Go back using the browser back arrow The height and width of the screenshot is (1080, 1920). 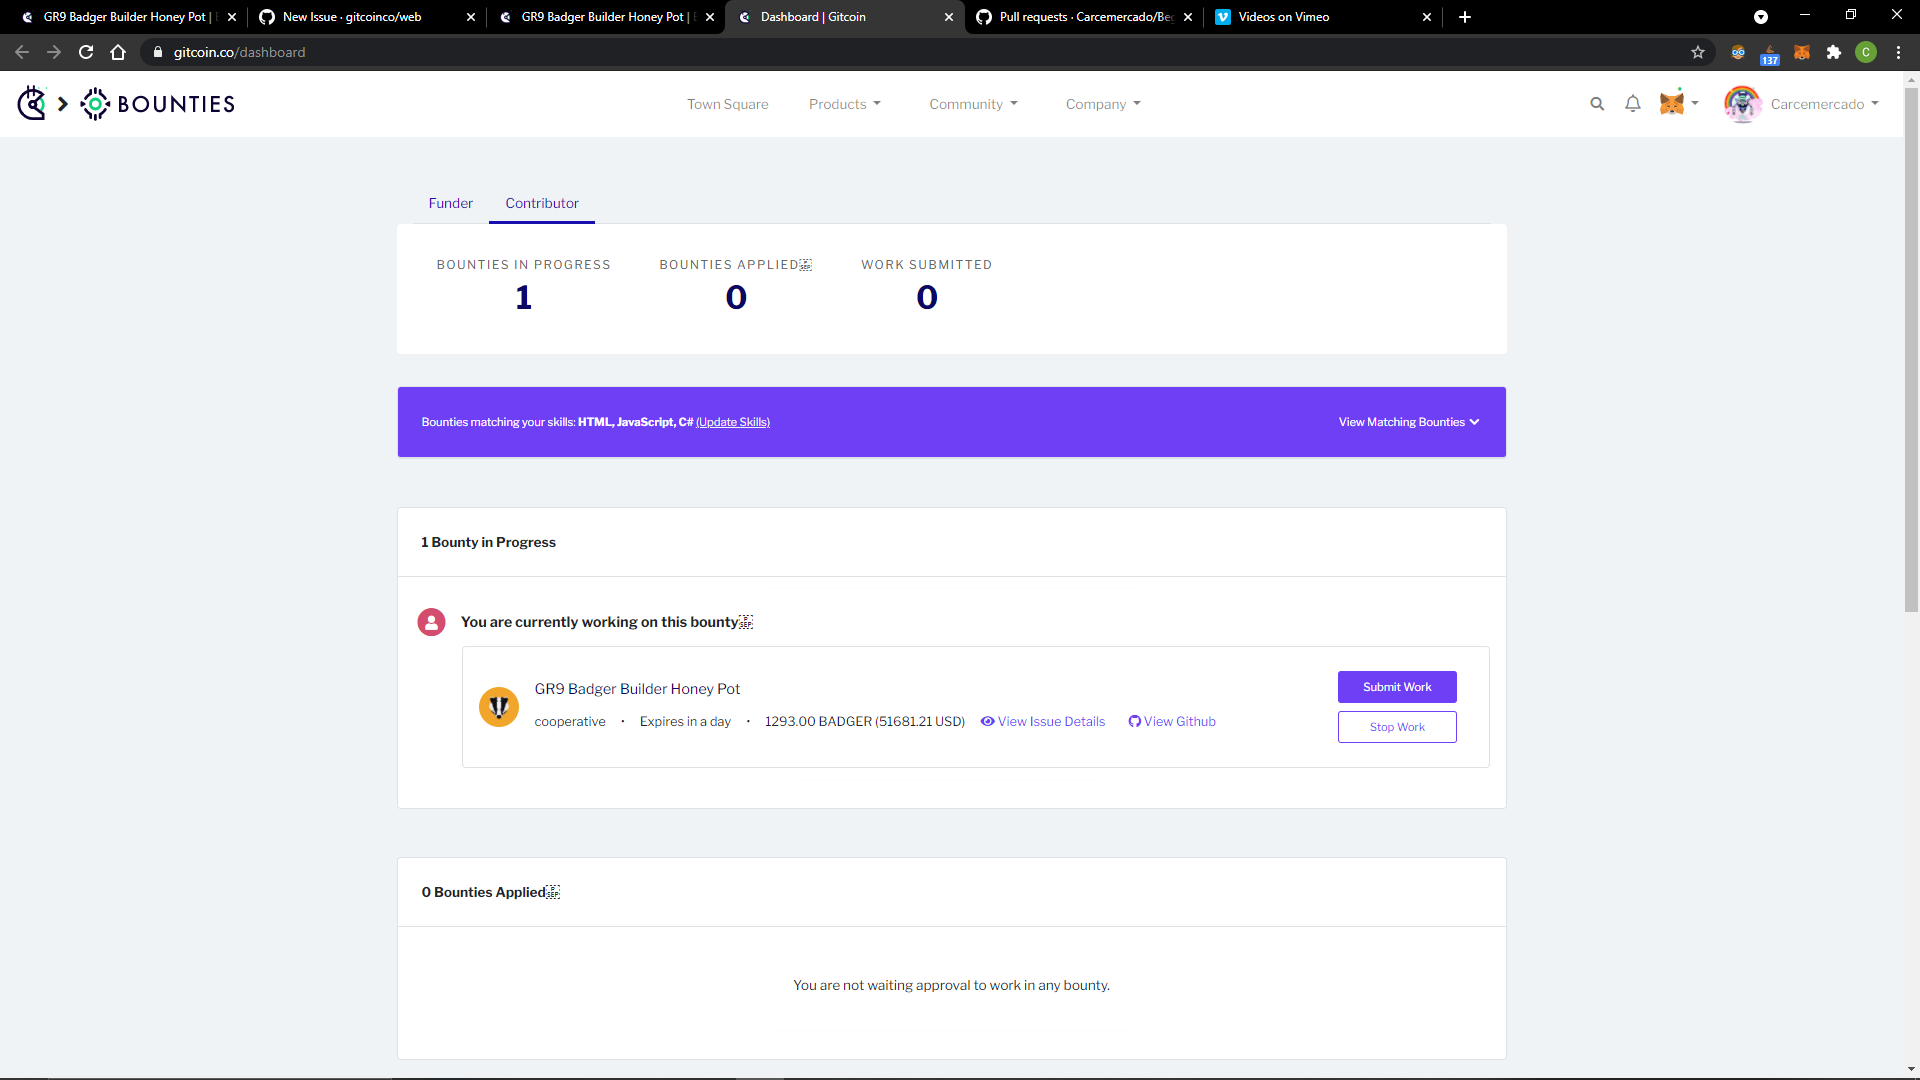[22, 52]
